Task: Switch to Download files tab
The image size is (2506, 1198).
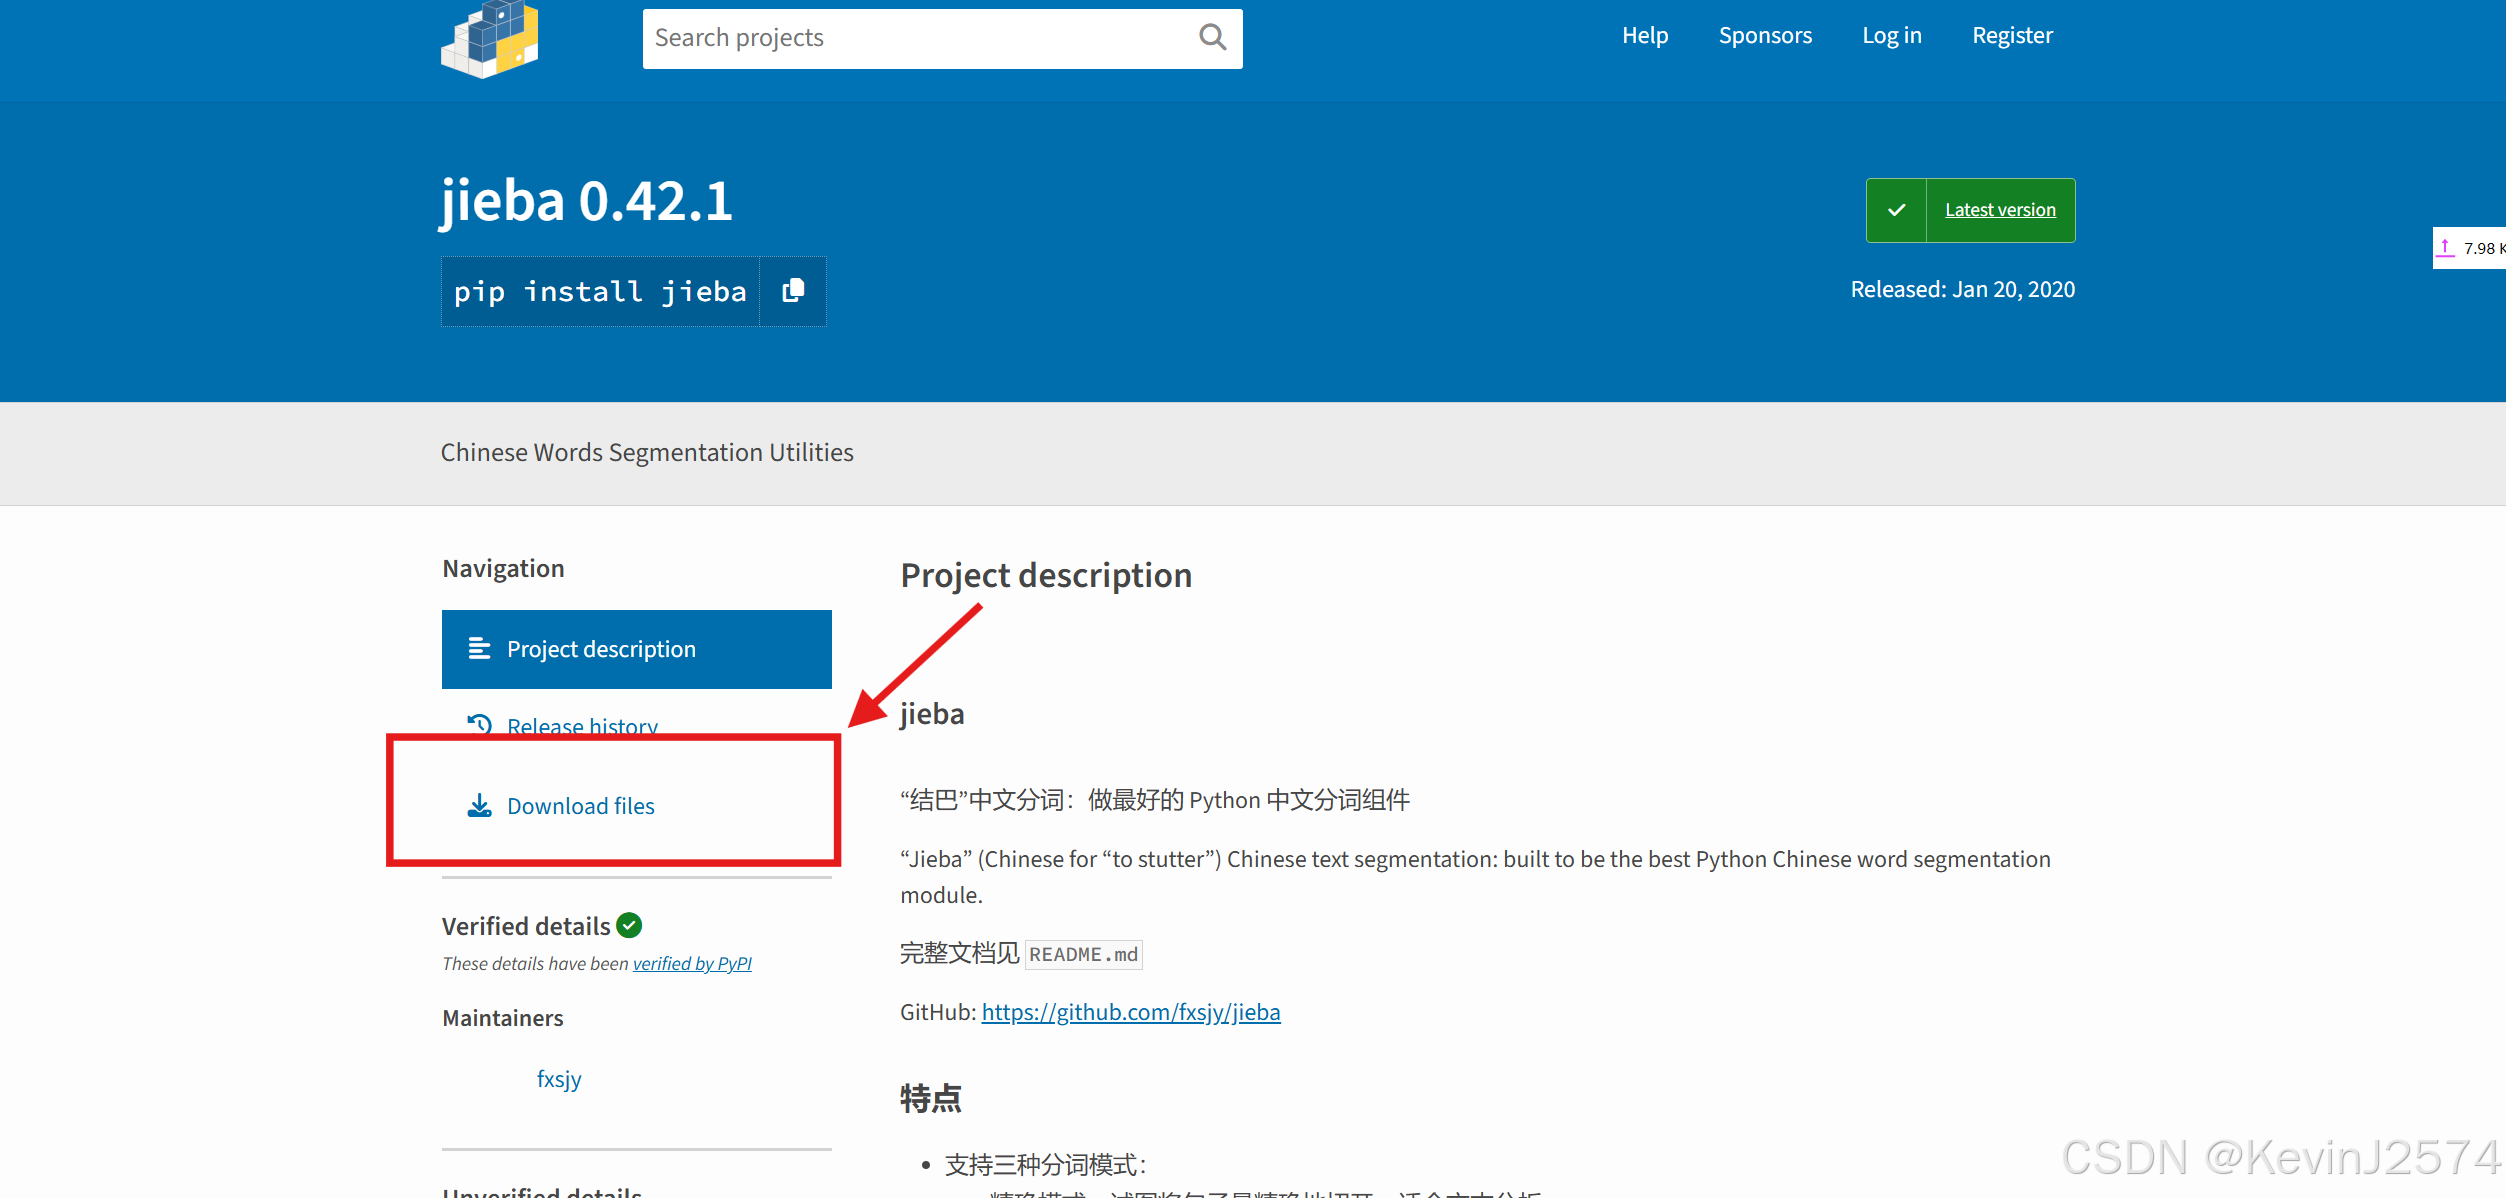Action: point(580,806)
